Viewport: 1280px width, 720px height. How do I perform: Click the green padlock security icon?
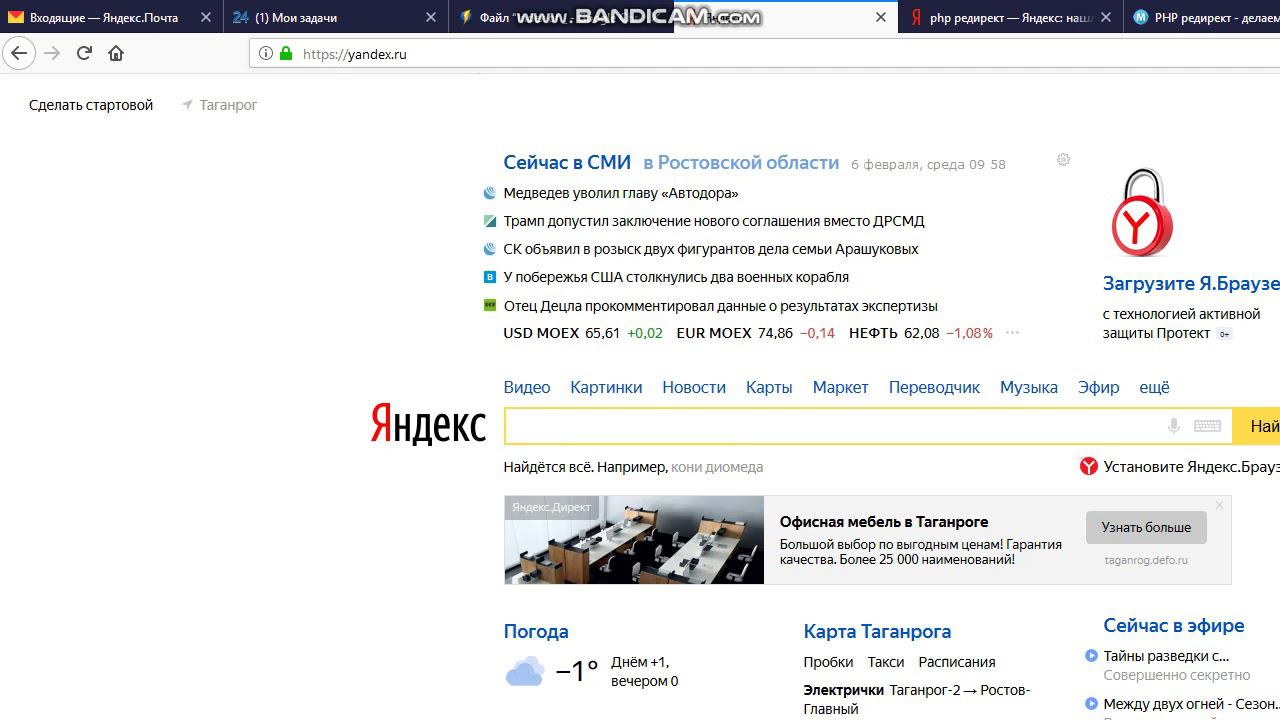pos(286,54)
